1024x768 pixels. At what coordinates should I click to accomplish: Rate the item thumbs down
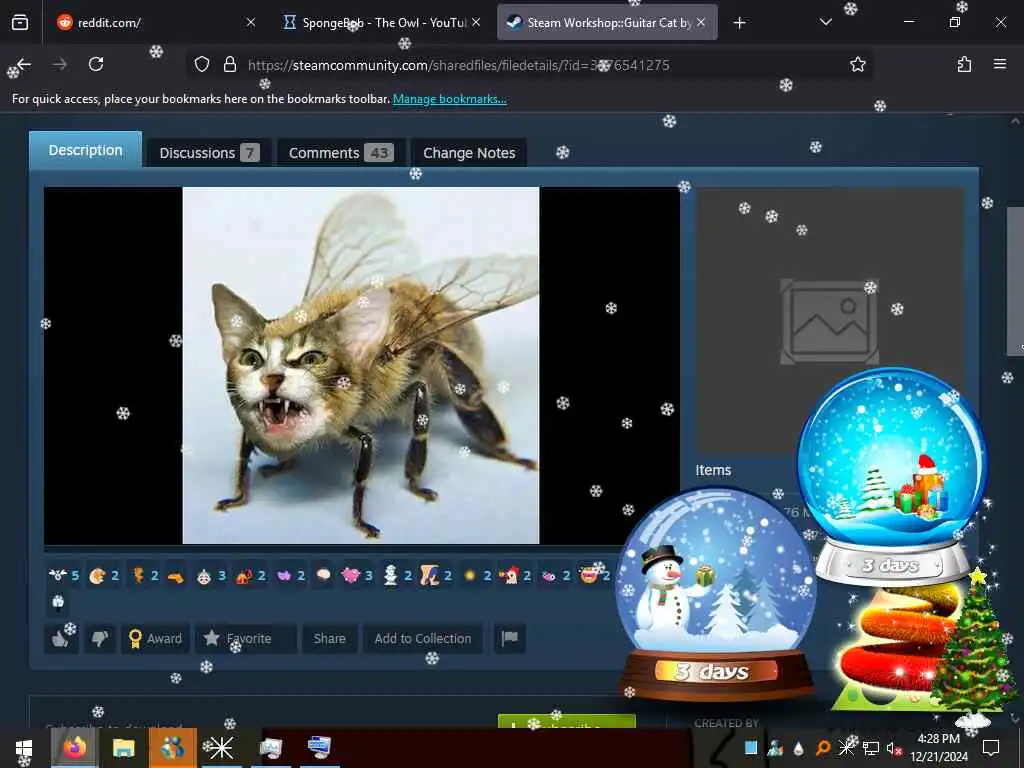pyautogui.click(x=100, y=638)
